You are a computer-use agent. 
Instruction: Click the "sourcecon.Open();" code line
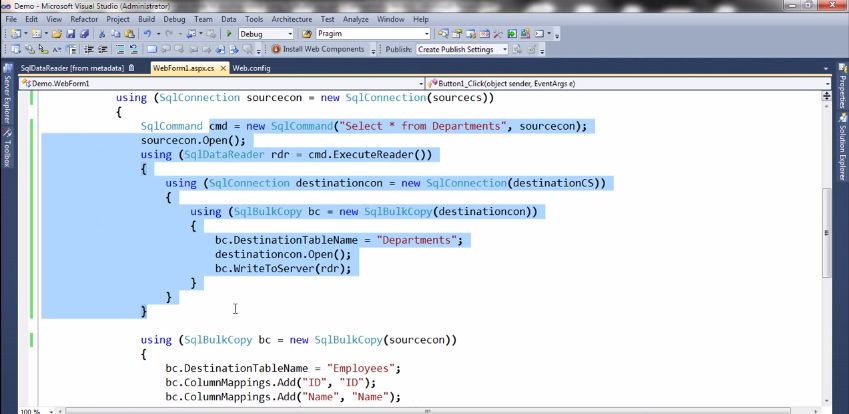[x=193, y=141]
